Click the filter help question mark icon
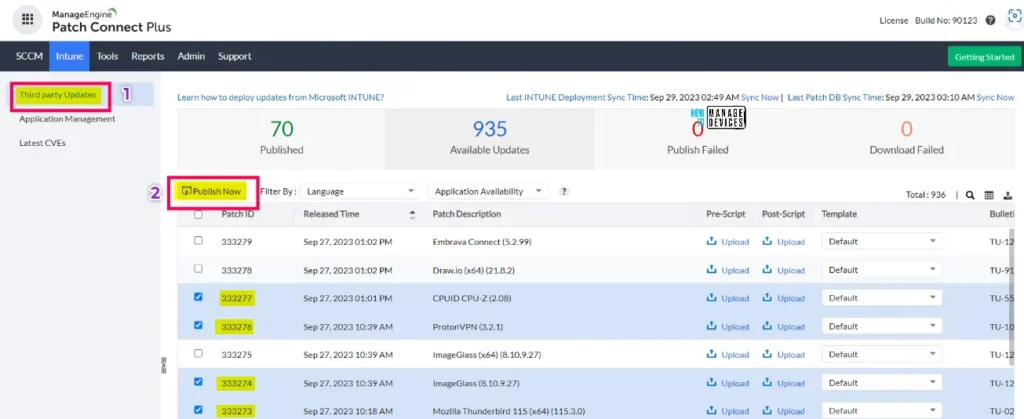Screen dimensions: 1024x419 pos(564,192)
